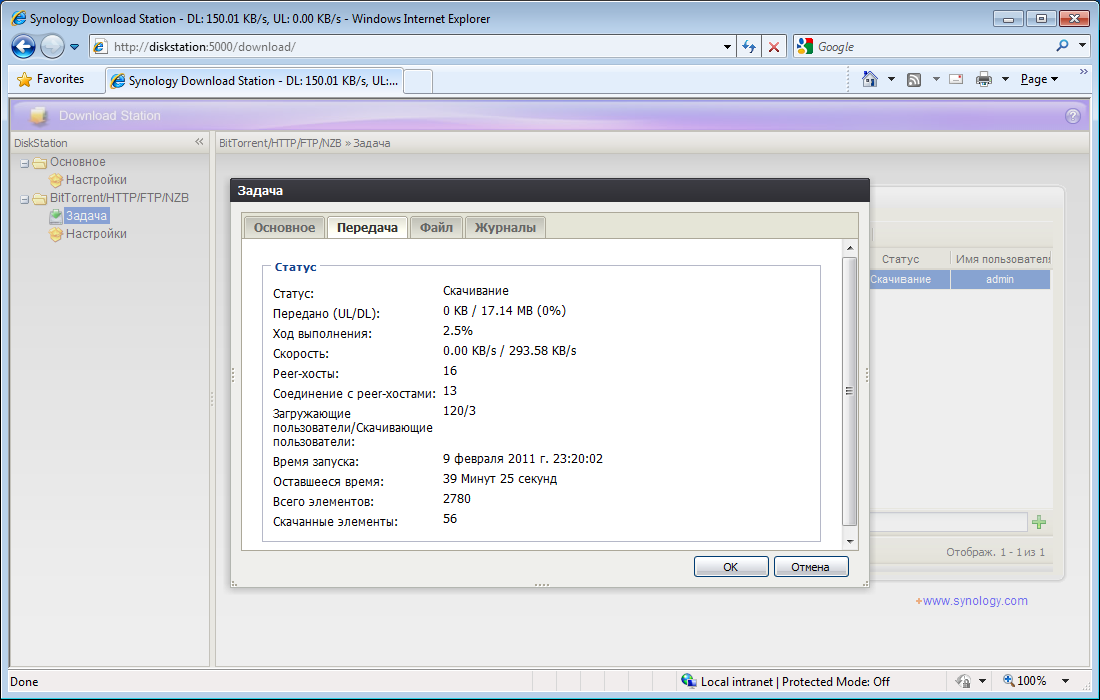Click the red Stop loading icon
This screenshot has height=700, width=1100.
[x=774, y=47]
